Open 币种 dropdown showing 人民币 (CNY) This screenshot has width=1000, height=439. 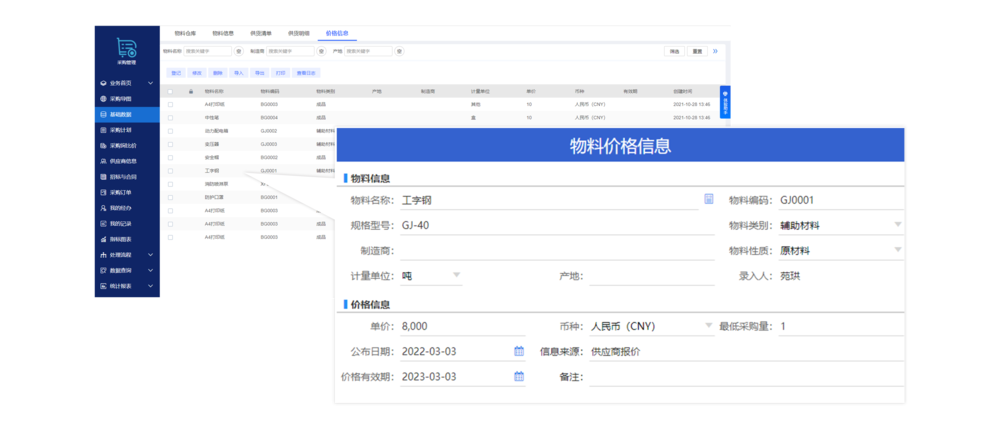tap(651, 326)
